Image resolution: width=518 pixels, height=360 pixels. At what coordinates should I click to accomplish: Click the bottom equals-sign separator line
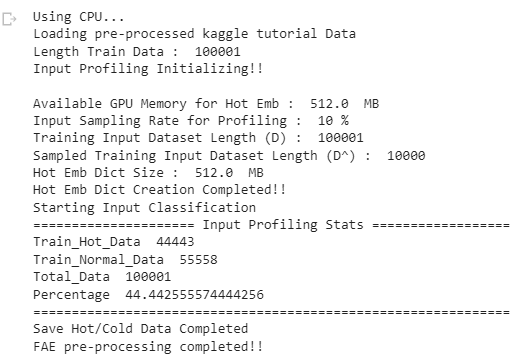pyautogui.click(x=271, y=312)
